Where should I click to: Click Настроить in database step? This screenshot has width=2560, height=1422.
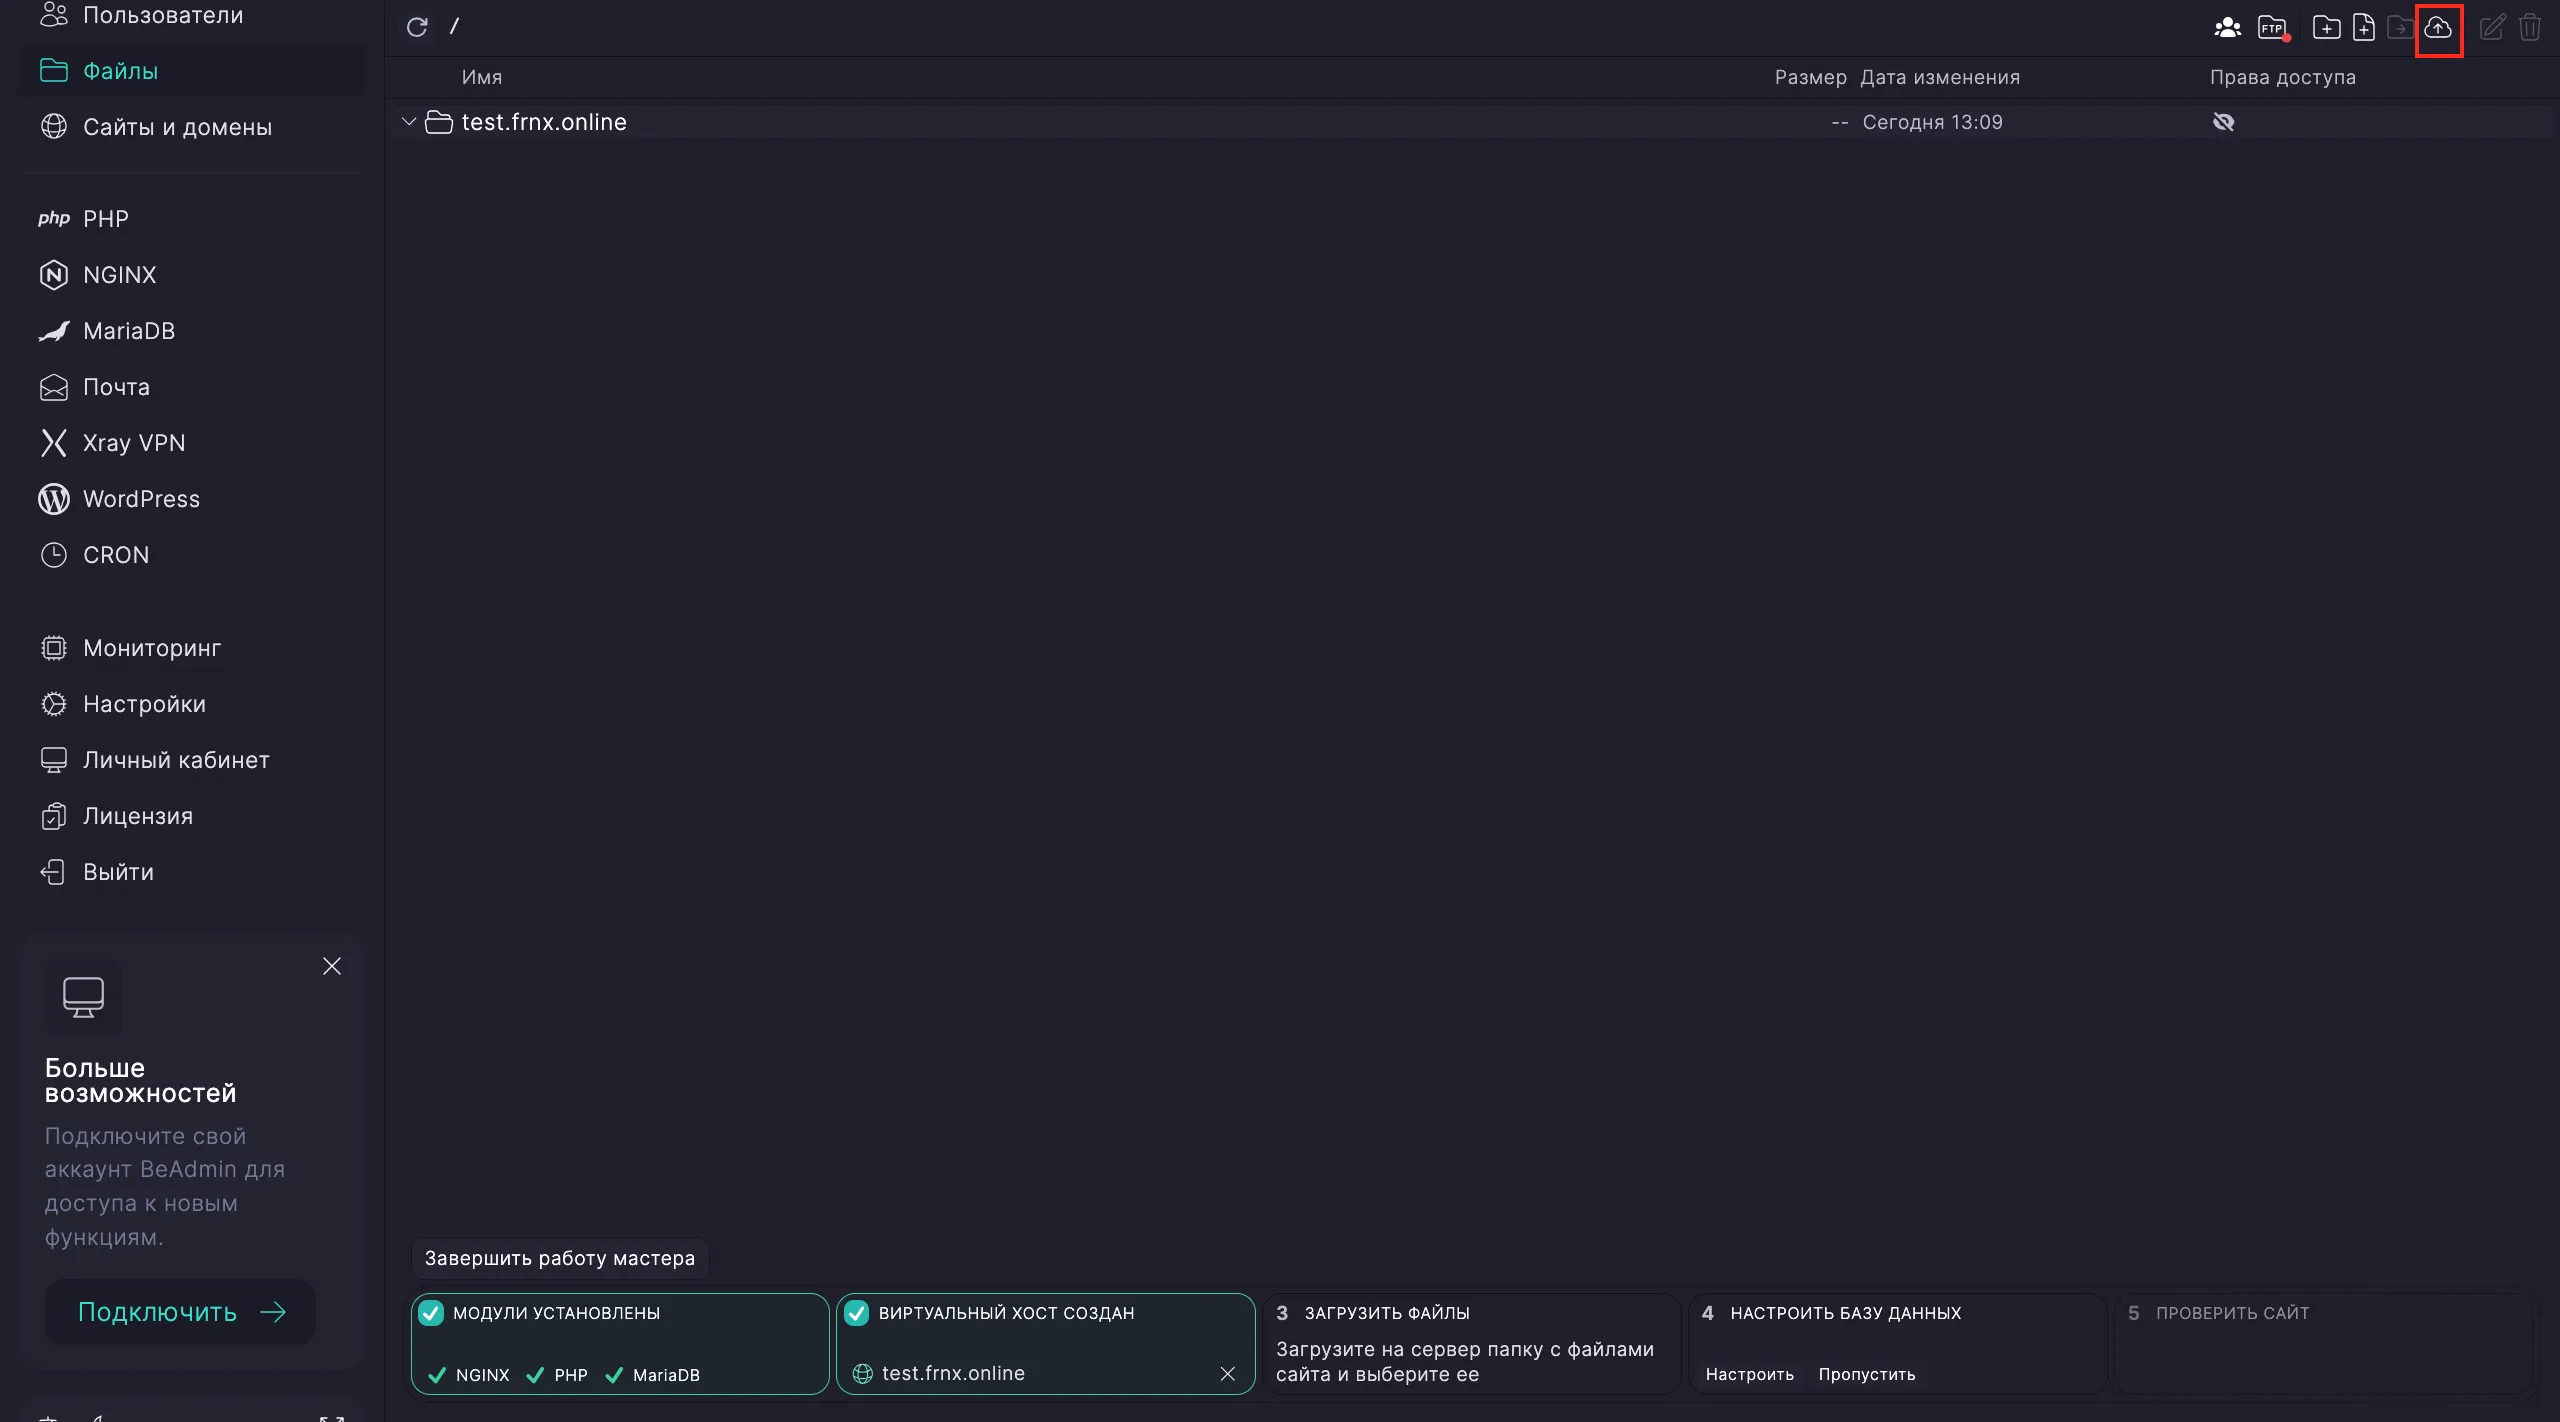(1749, 1374)
